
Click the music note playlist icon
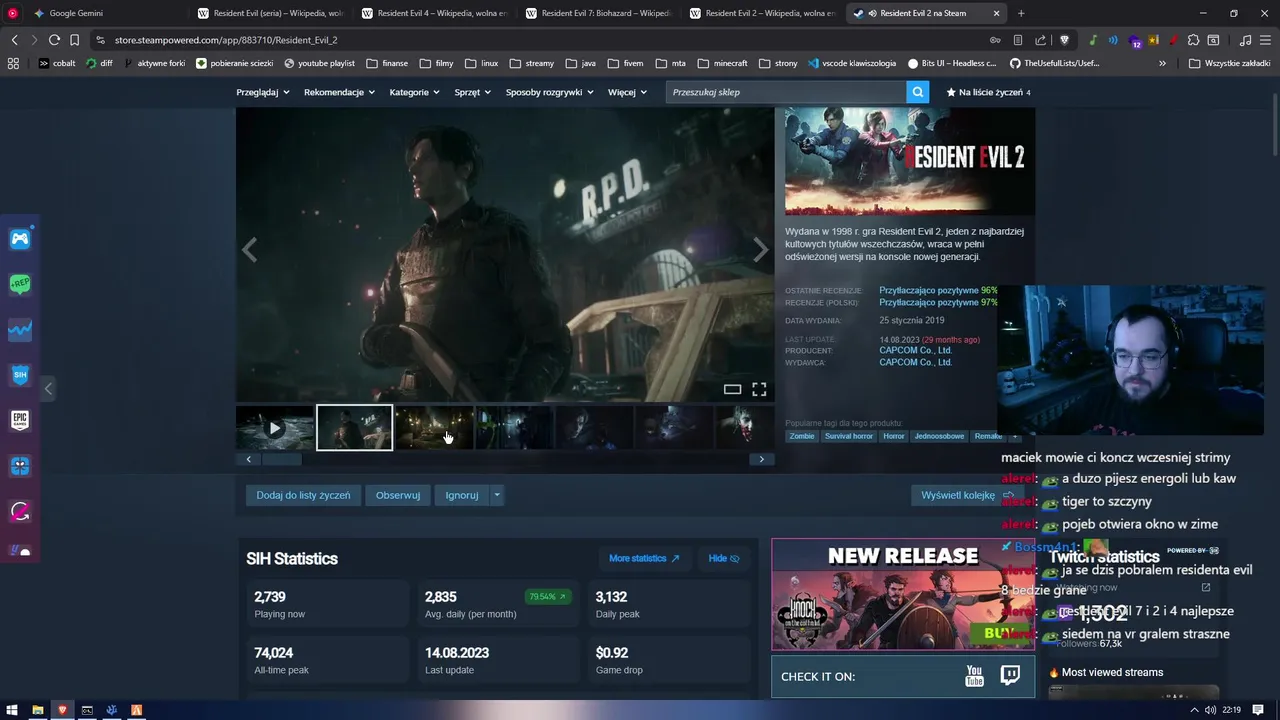click(x=1245, y=40)
